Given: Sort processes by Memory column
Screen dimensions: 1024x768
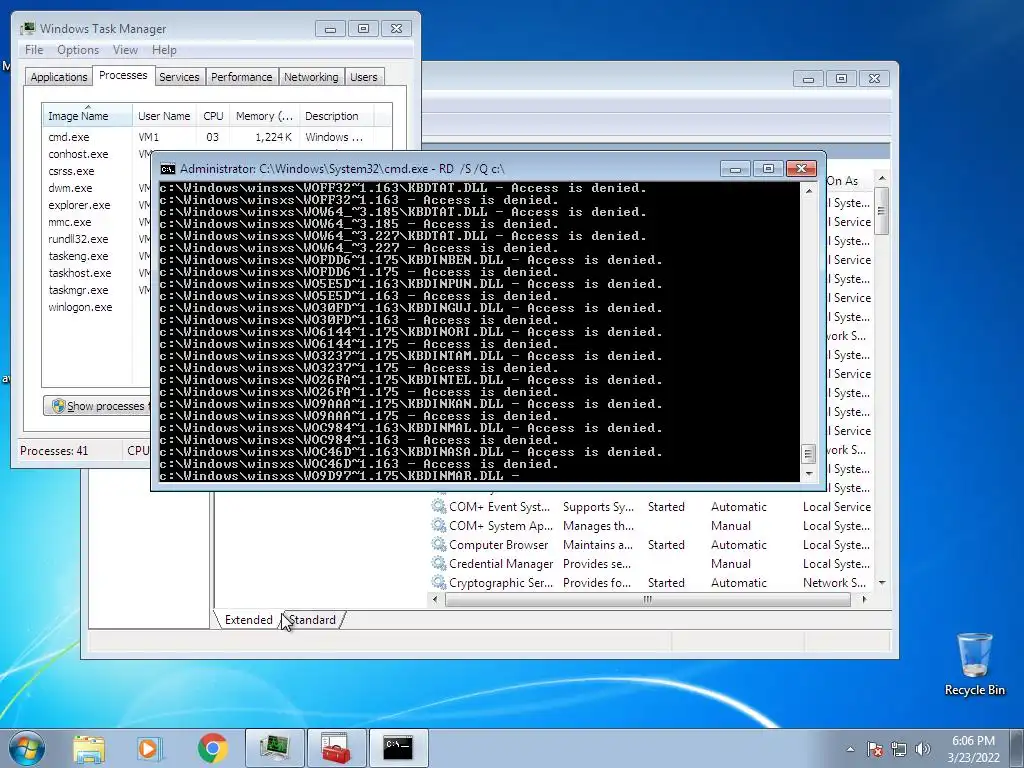Looking at the screenshot, I should coord(264,116).
